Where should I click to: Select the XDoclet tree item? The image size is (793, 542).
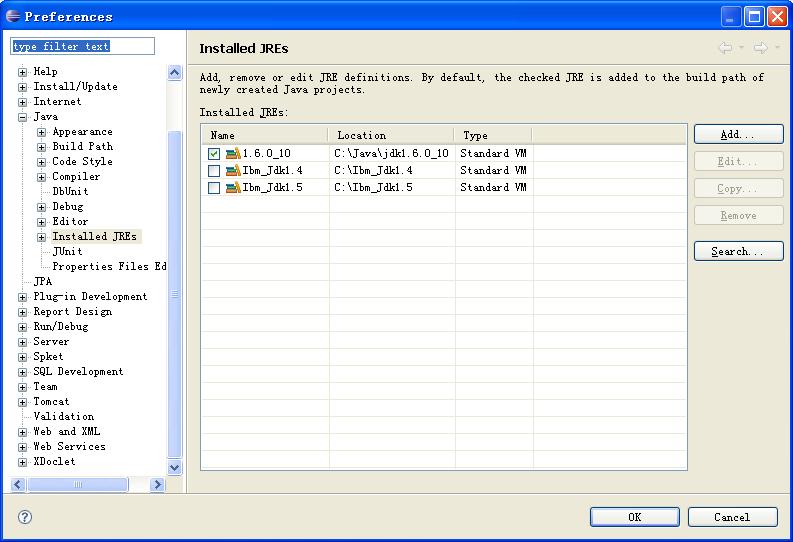click(54, 462)
